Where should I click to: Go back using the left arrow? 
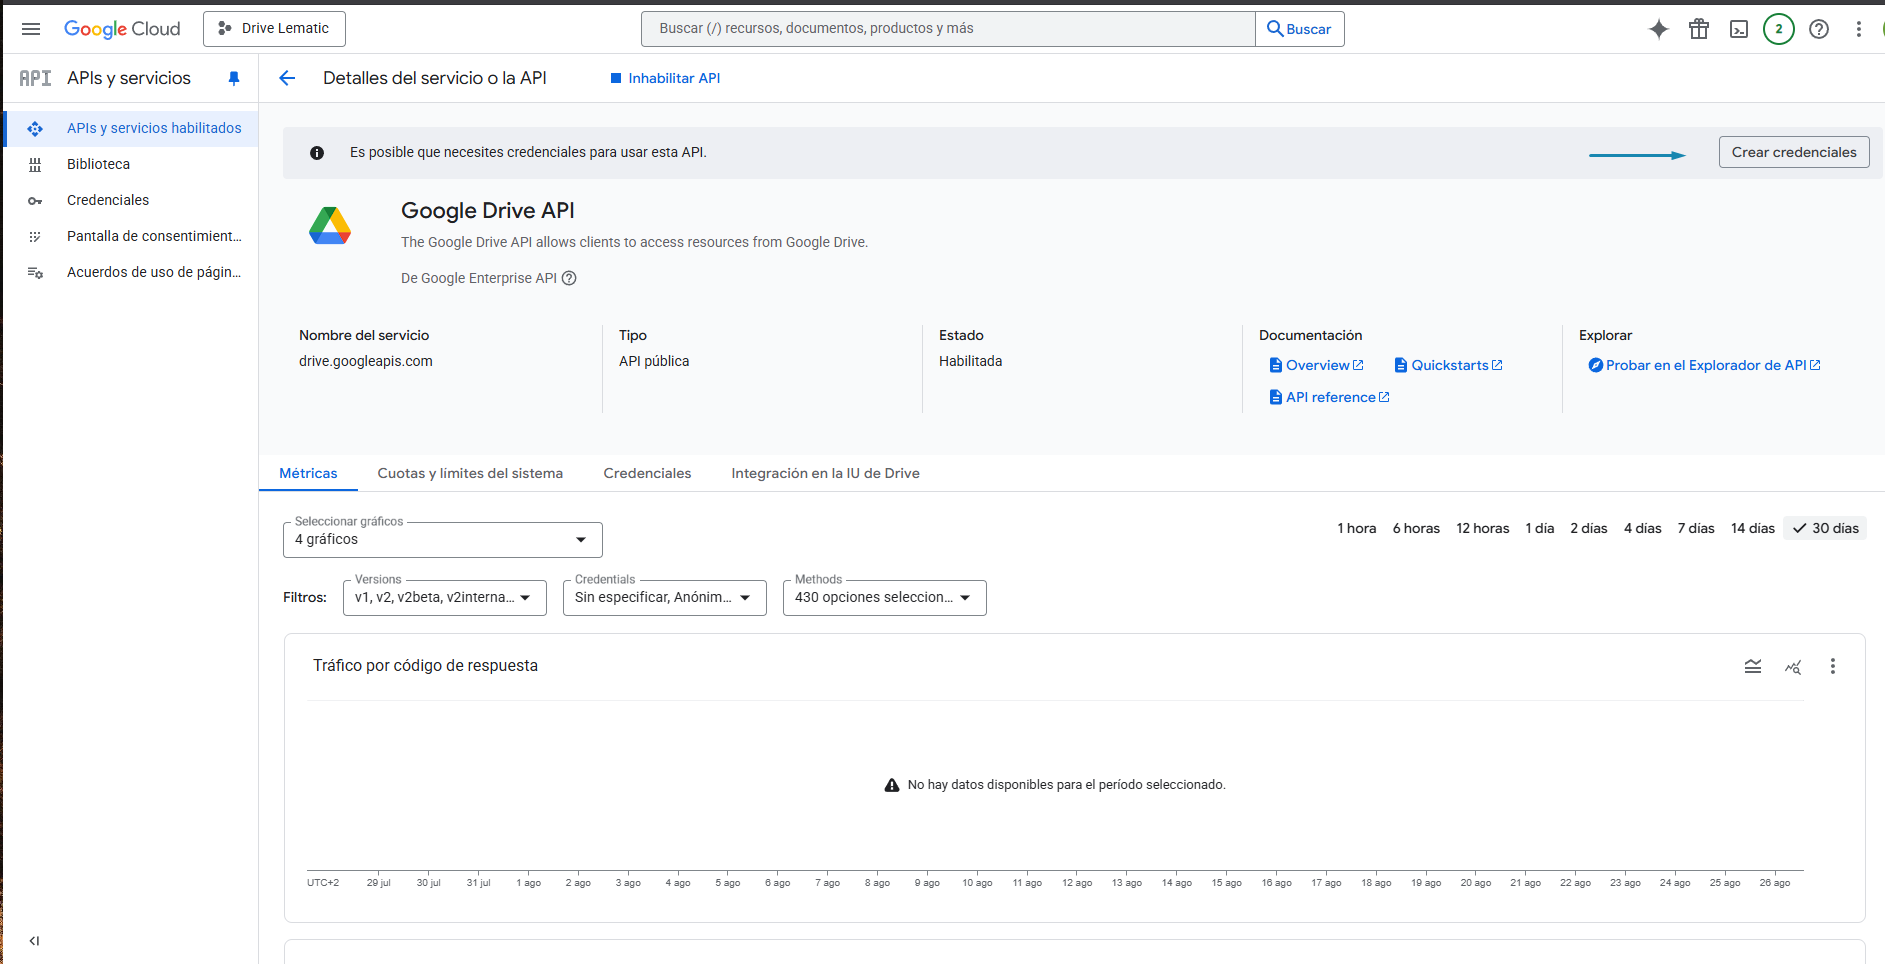point(287,78)
